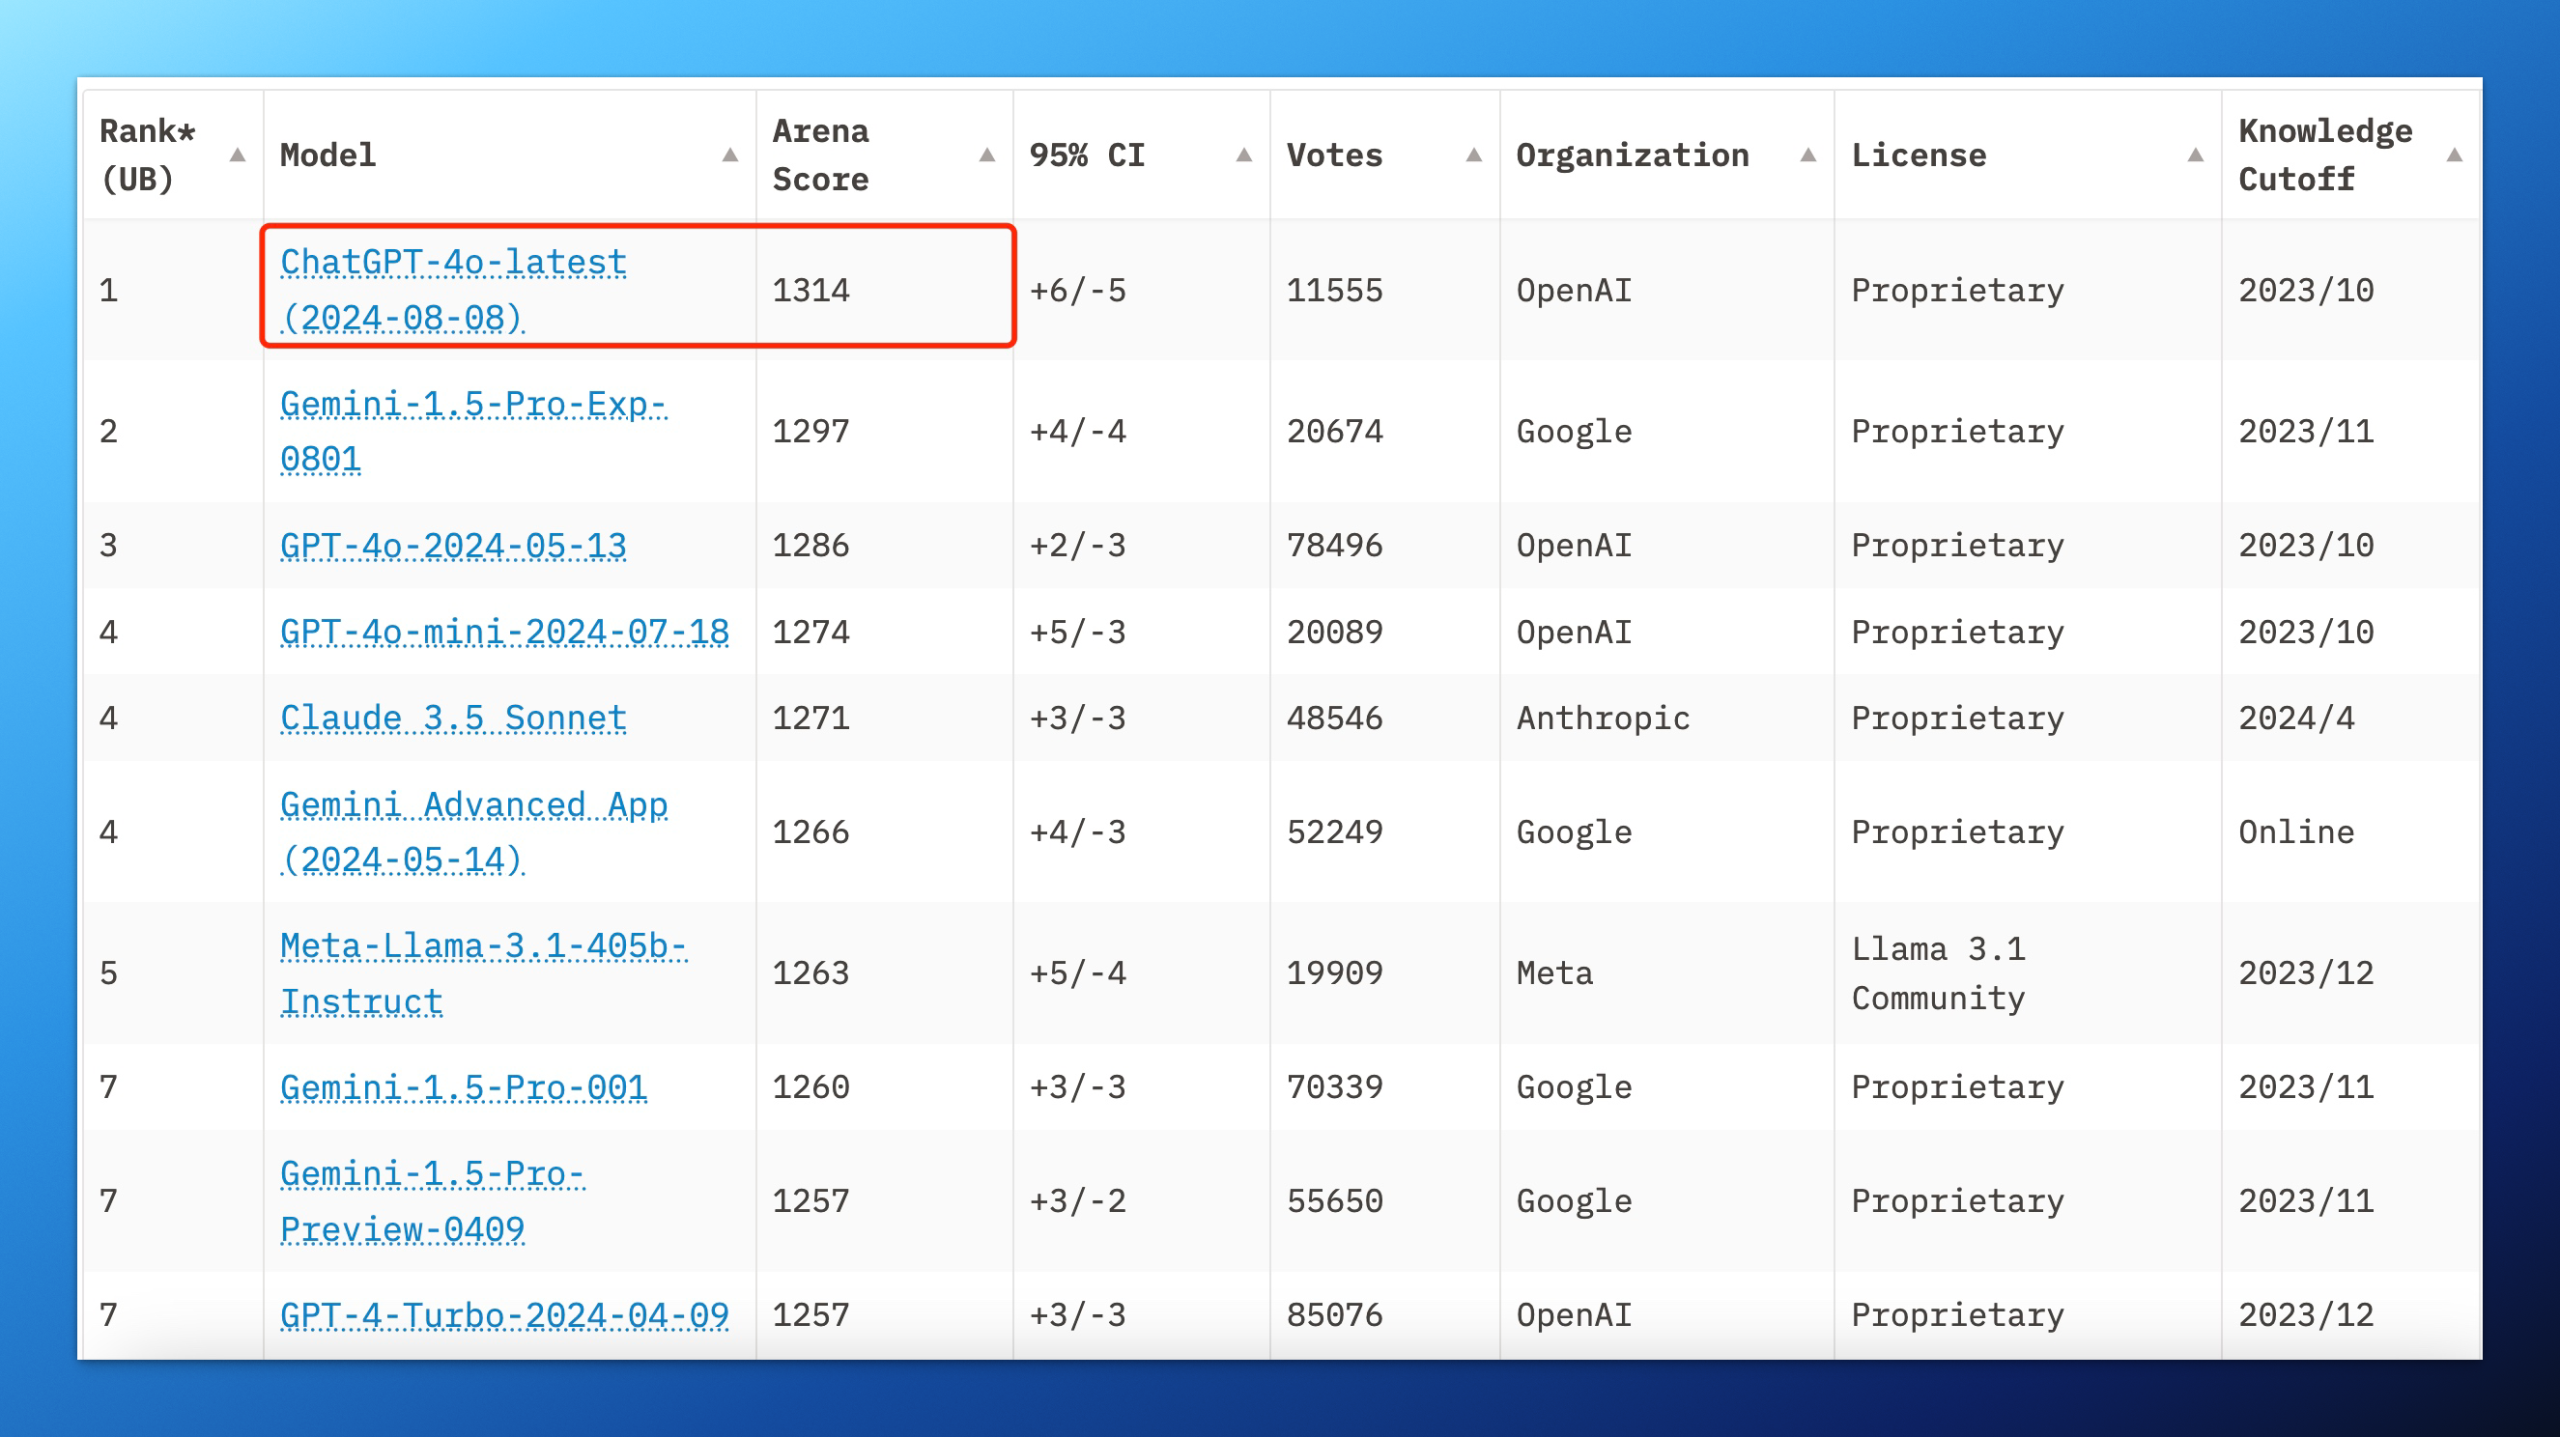Sort by Model using its sort arrow

pos(730,155)
